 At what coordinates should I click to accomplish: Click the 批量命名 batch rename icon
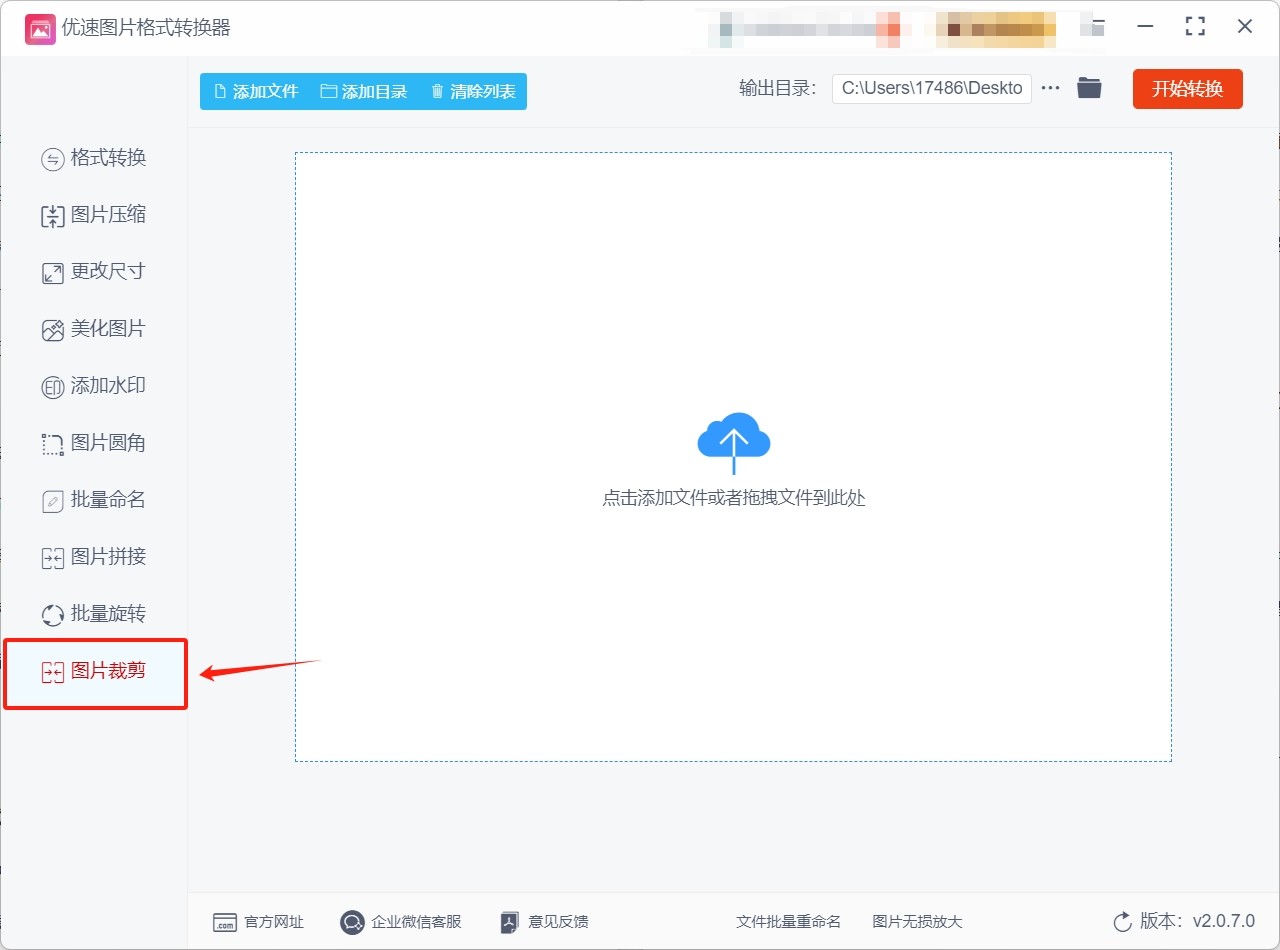pos(52,501)
